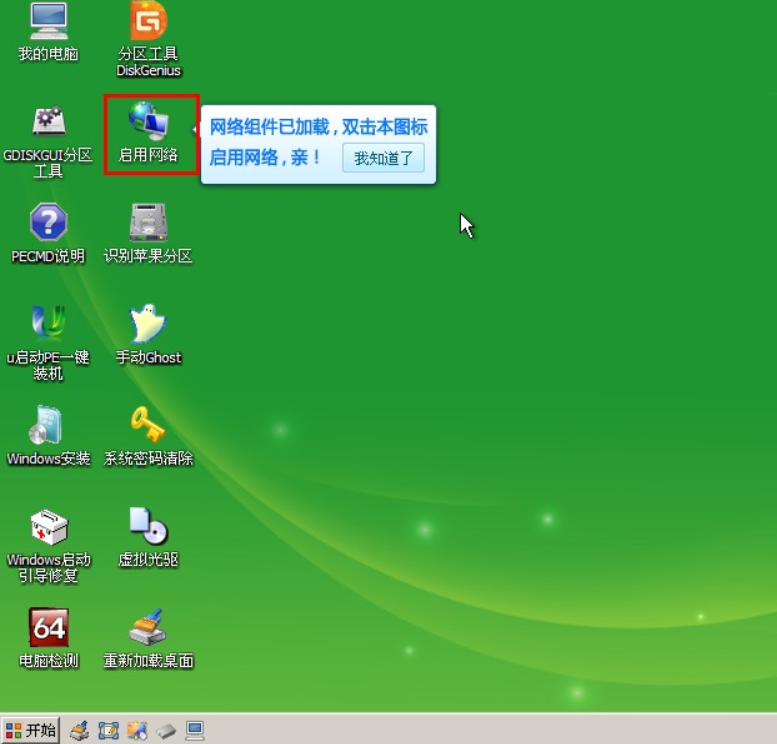Launch the DiskGenius 分区工具 icon
This screenshot has width=777, height=744.
[x=149, y=22]
